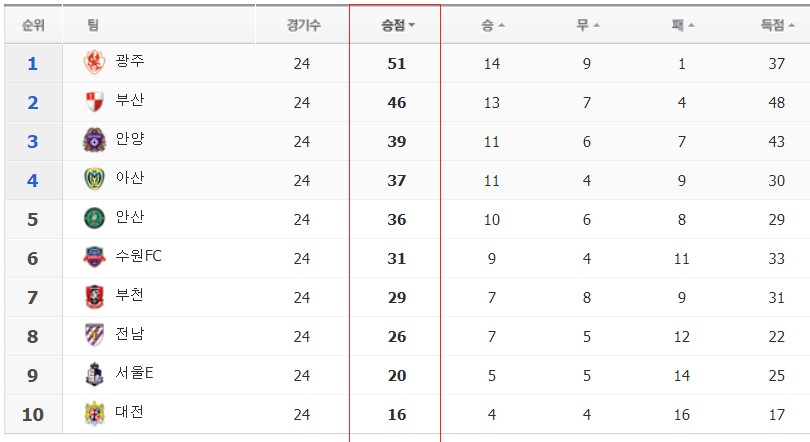Click the 광주 team emblem icon

[95, 62]
